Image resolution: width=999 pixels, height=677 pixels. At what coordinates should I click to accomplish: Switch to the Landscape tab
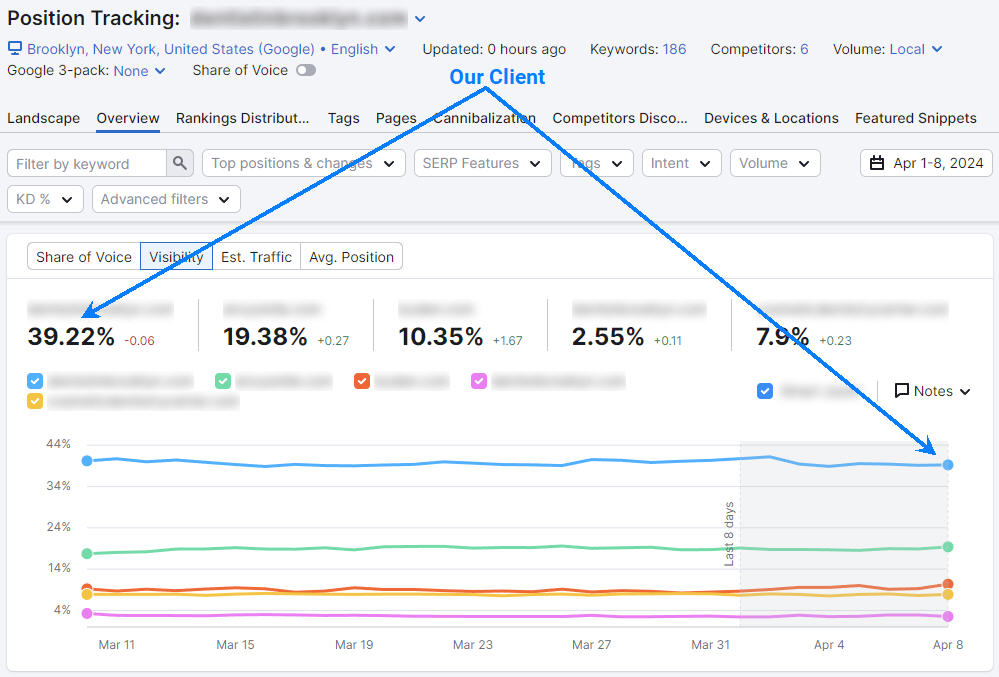43,118
